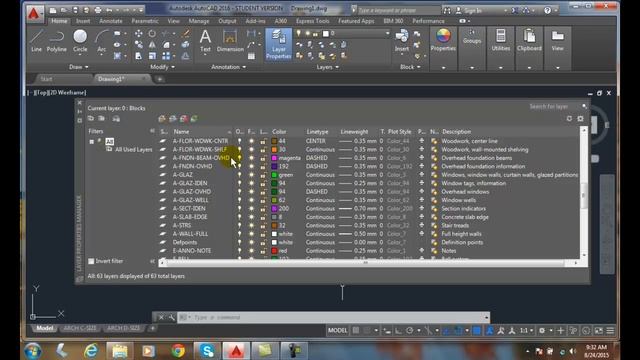Viewport: 640px width, 360px height.
Task: Click Layer States Manager icon
Action: 116,119
